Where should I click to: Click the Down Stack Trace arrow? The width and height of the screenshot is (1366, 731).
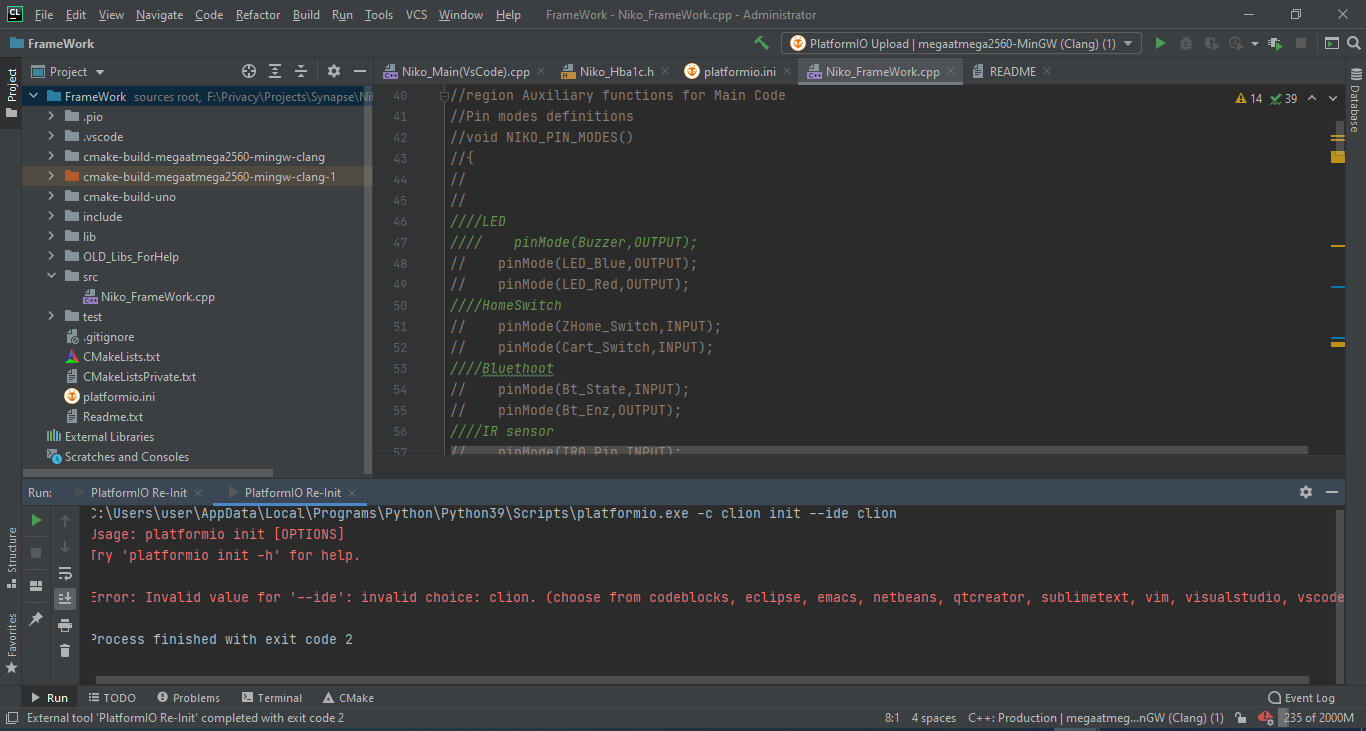(x=65, y=547)
